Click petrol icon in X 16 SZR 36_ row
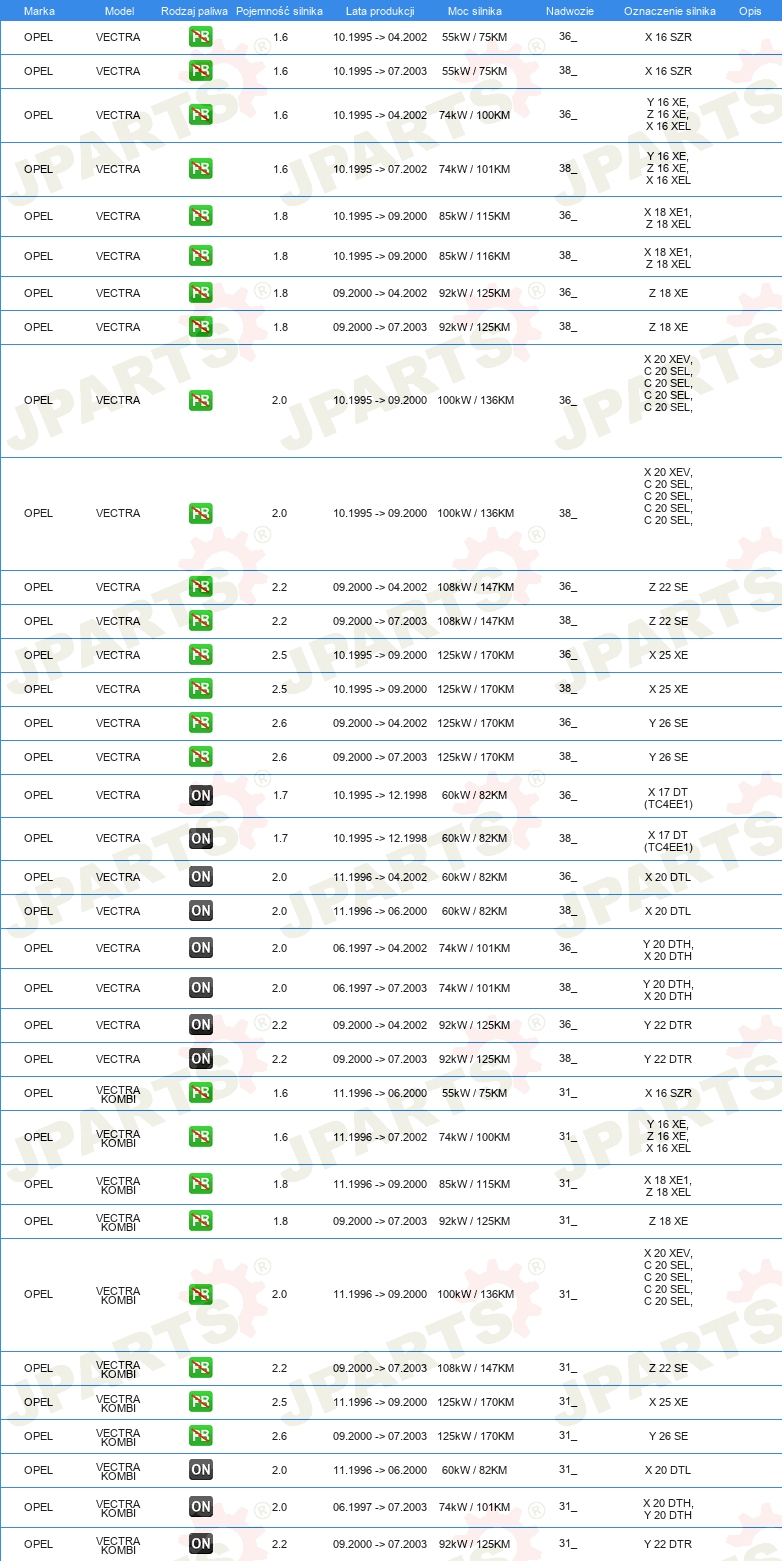 click(x=200, y=37)
